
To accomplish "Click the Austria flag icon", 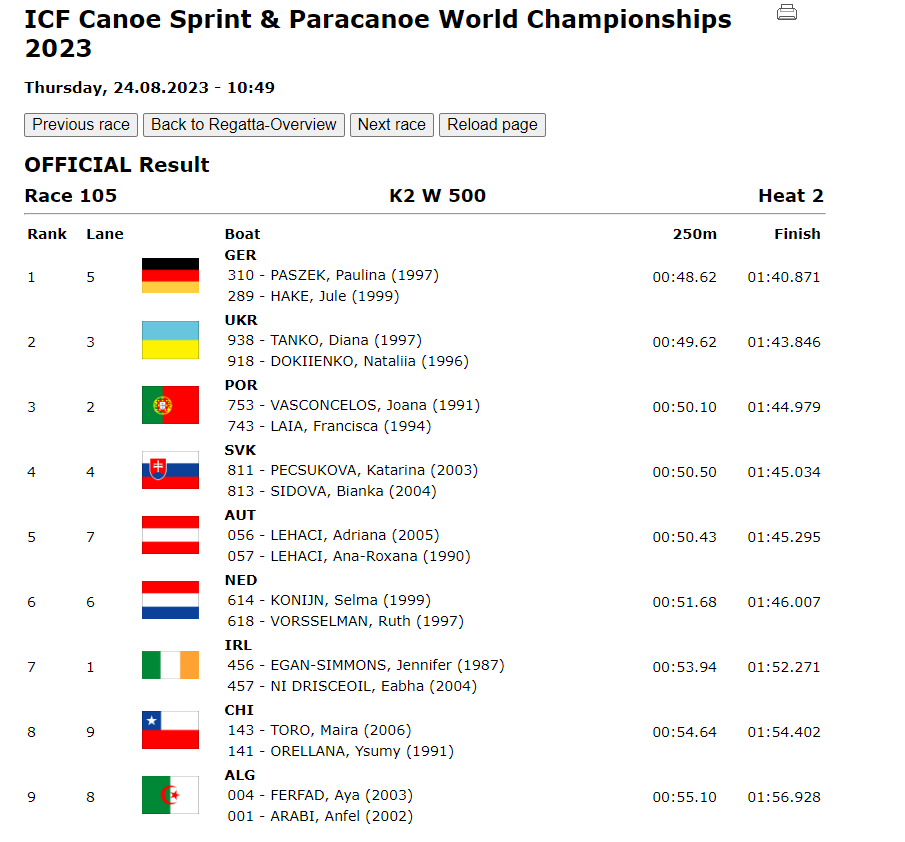I will pos(170,535).
